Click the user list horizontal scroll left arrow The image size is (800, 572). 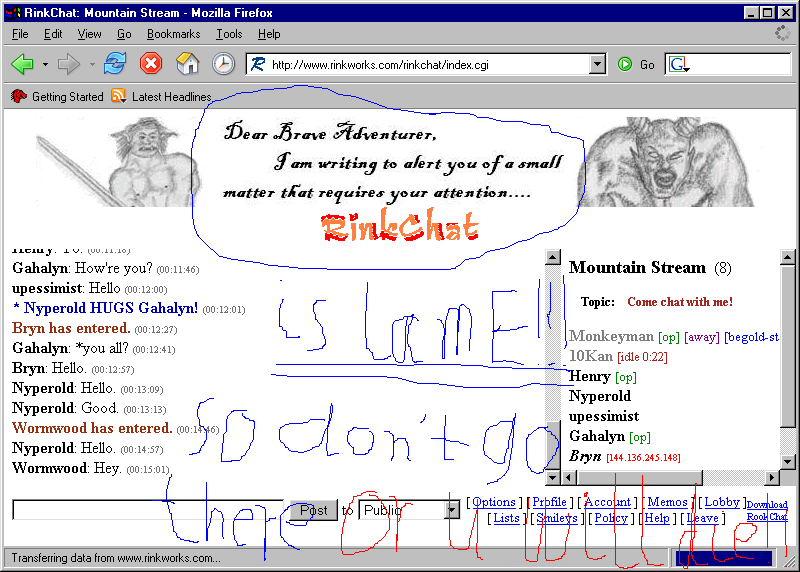(x=570, y=478)
